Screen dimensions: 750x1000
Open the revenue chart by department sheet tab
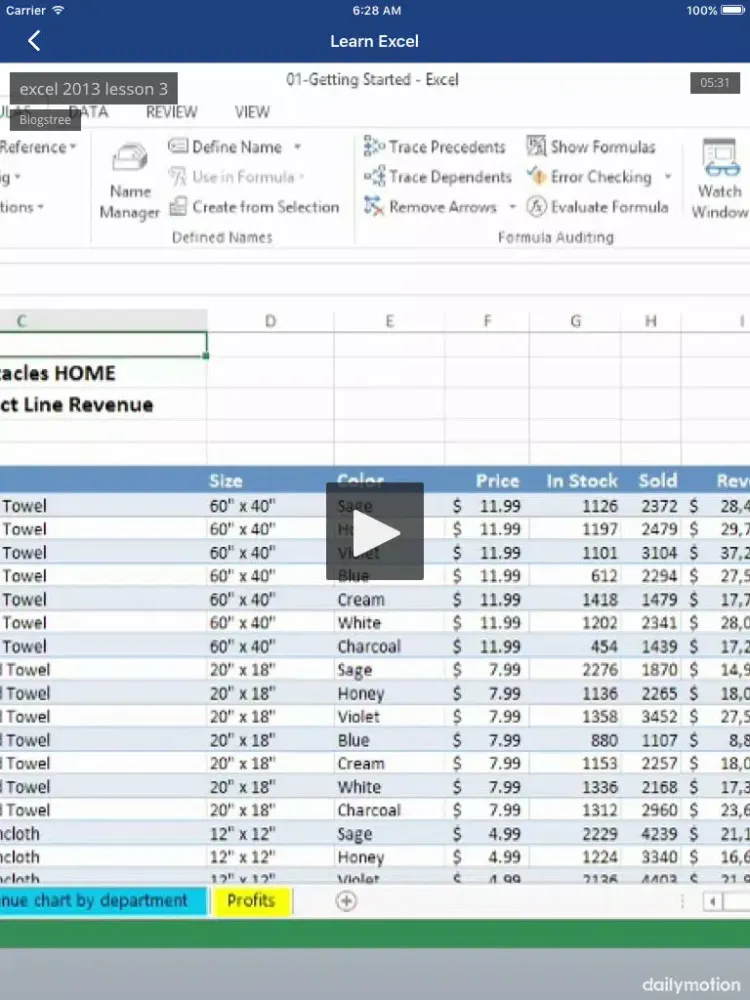(x=103, y=901)
